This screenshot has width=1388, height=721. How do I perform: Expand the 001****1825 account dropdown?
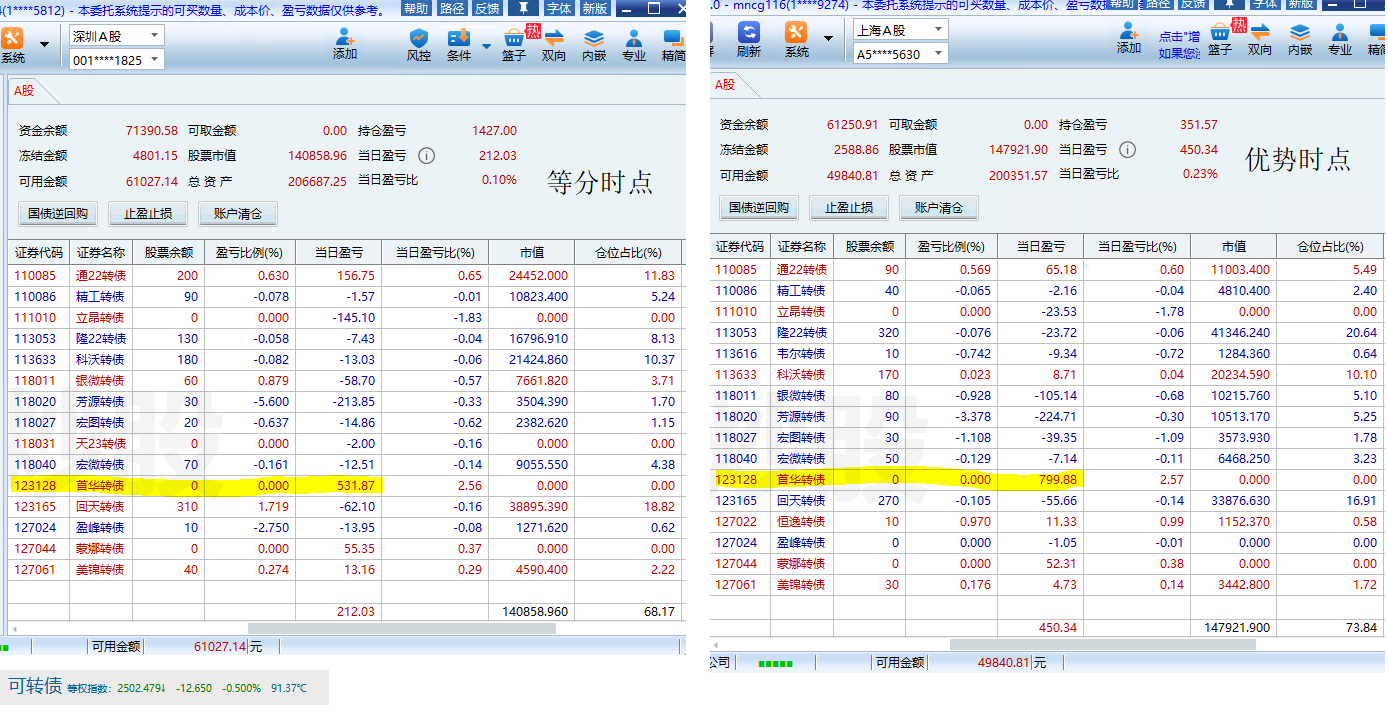point(154,60)
